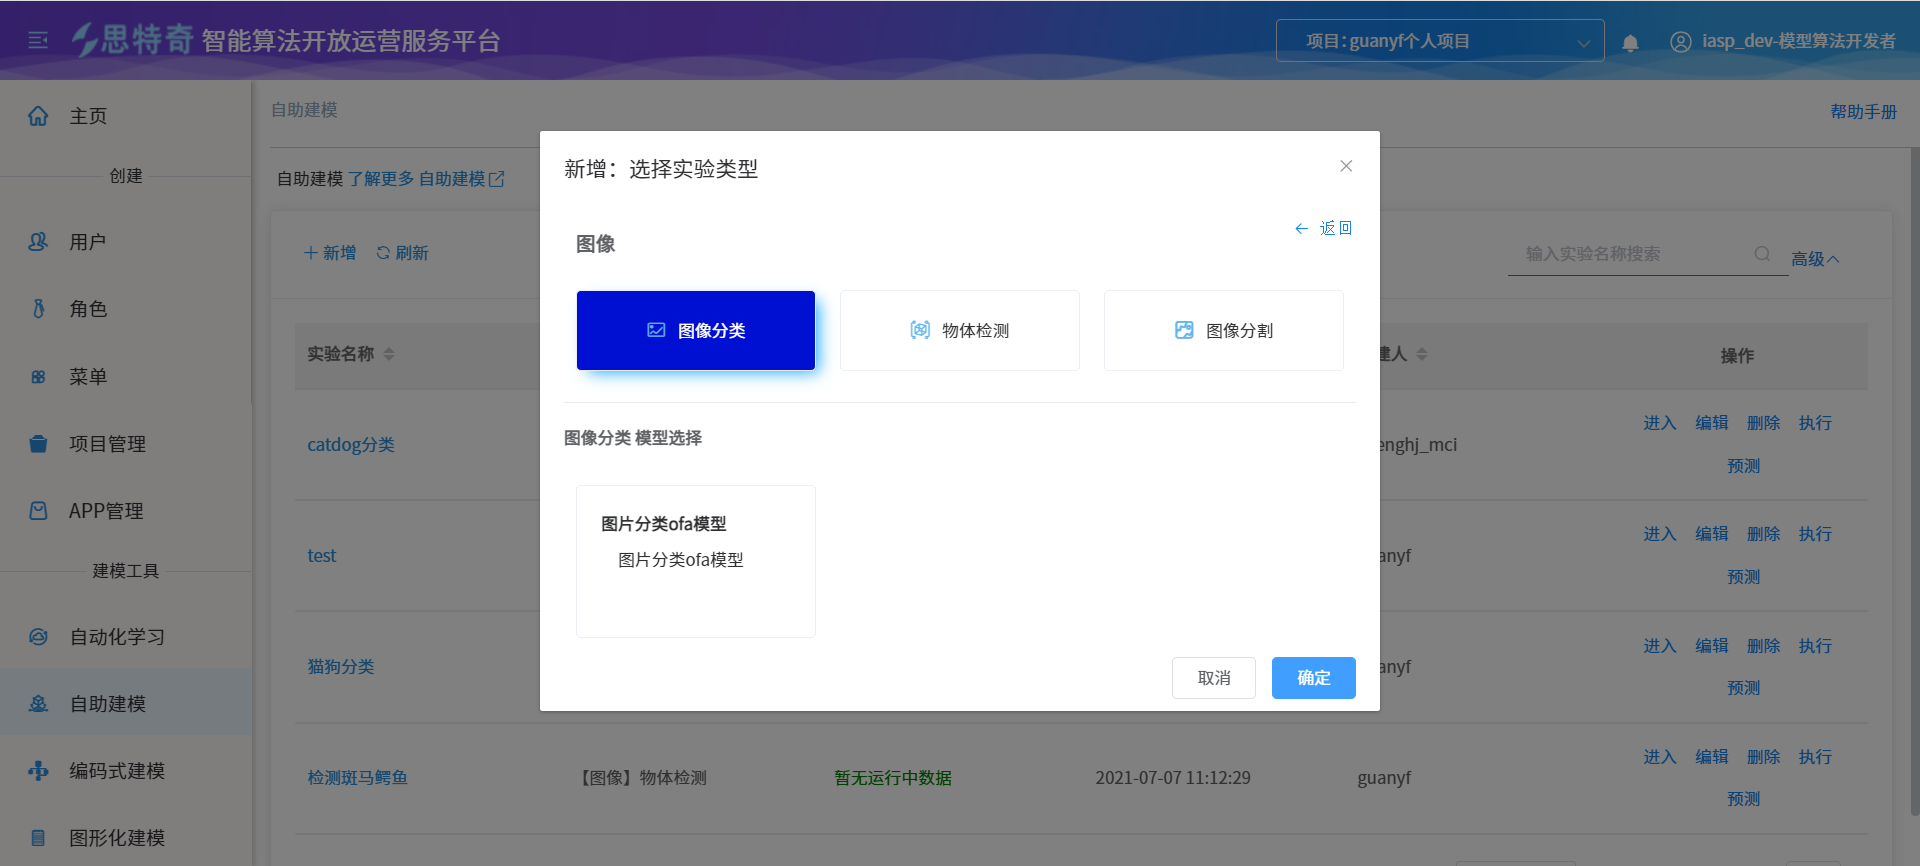1920x866 pixels.
Task: Close the 选择实验类型 dialog
Action: coord(1346,166)
